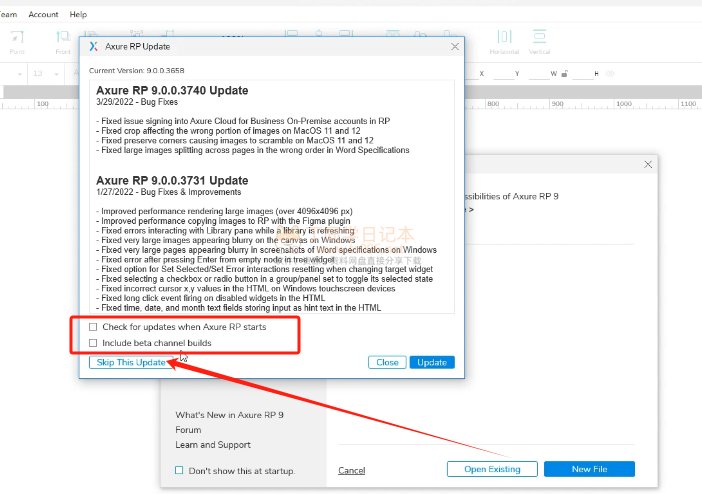Viewport: 702px width, 494px height.
Task: Click Open Existing in welcome window
Action: coord(492,469)
